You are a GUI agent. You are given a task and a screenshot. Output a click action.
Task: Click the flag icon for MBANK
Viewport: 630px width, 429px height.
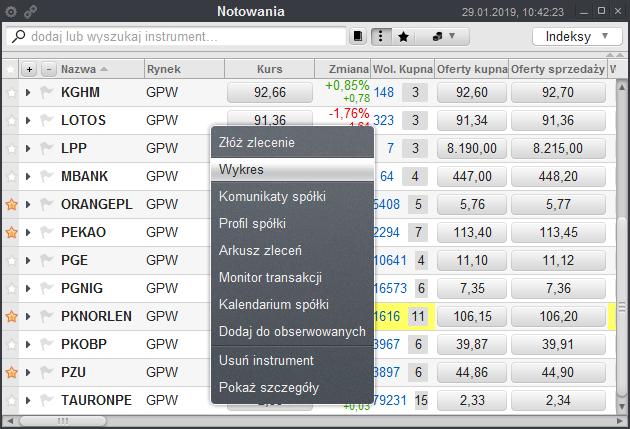47,176
